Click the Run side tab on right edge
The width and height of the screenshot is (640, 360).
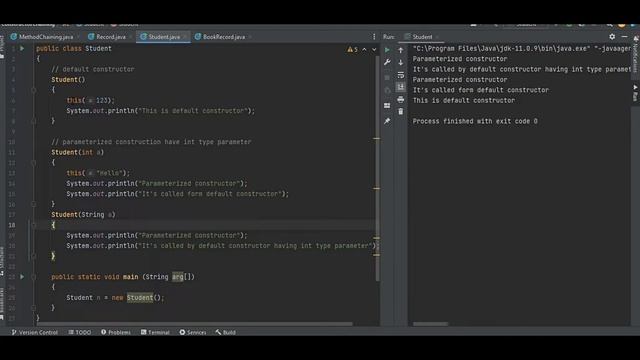[x=636, y=93]
